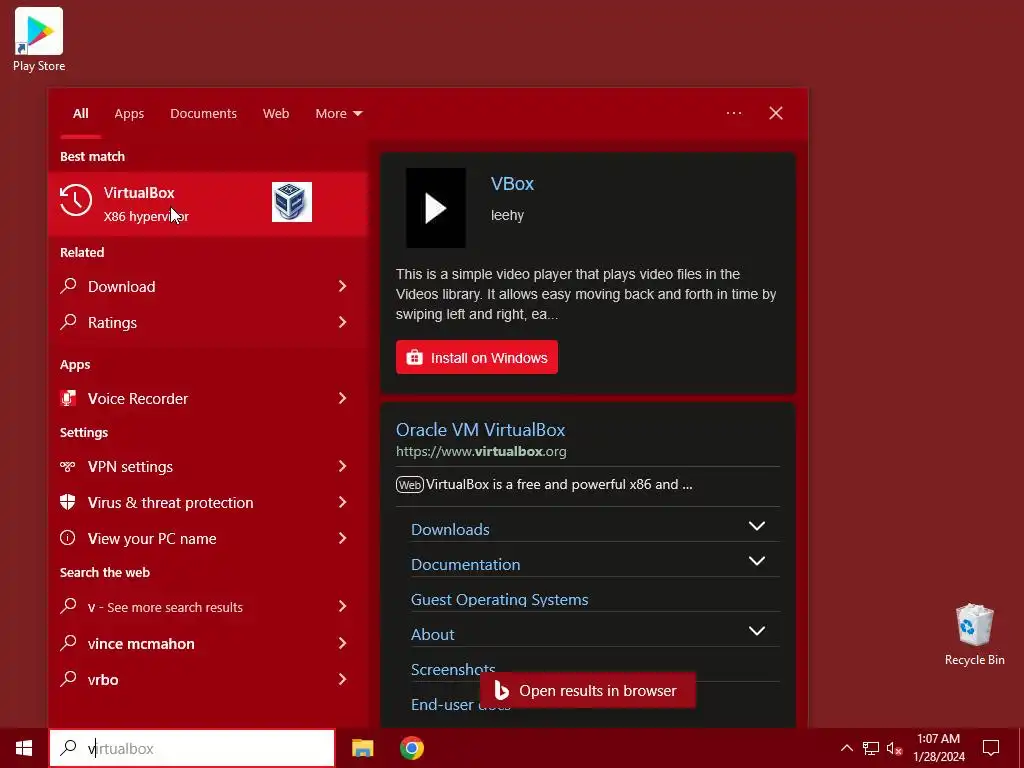The width and height of the screenshot is (1024, 768).
Task: Click the VPN settings icon
Action: click(x=68, y=466)
